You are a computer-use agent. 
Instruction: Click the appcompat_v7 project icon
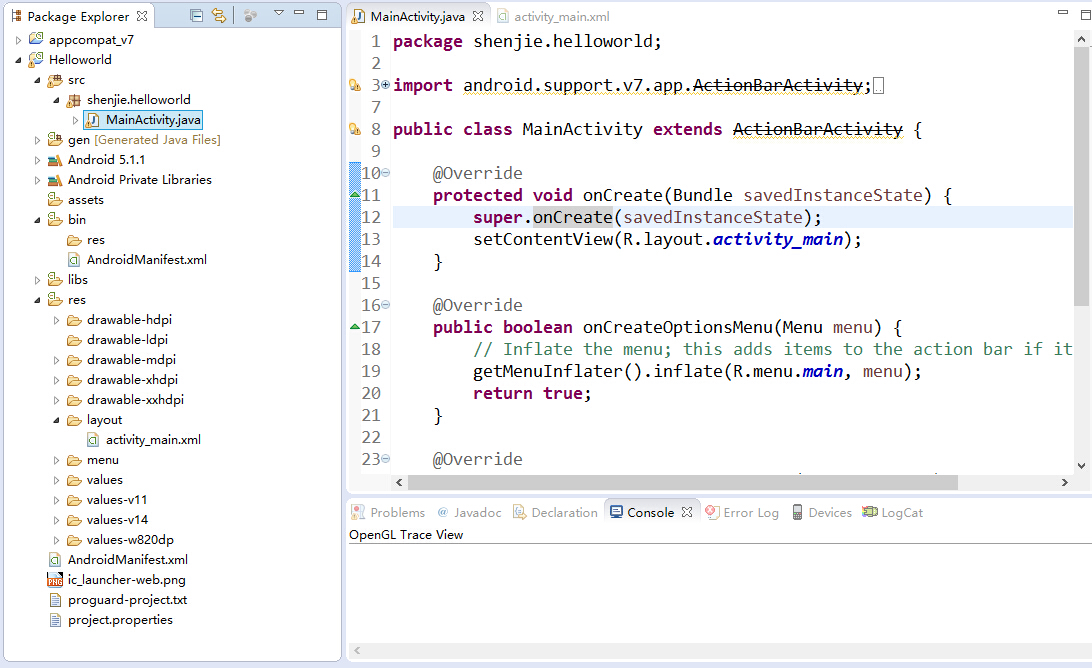(36, 40)
